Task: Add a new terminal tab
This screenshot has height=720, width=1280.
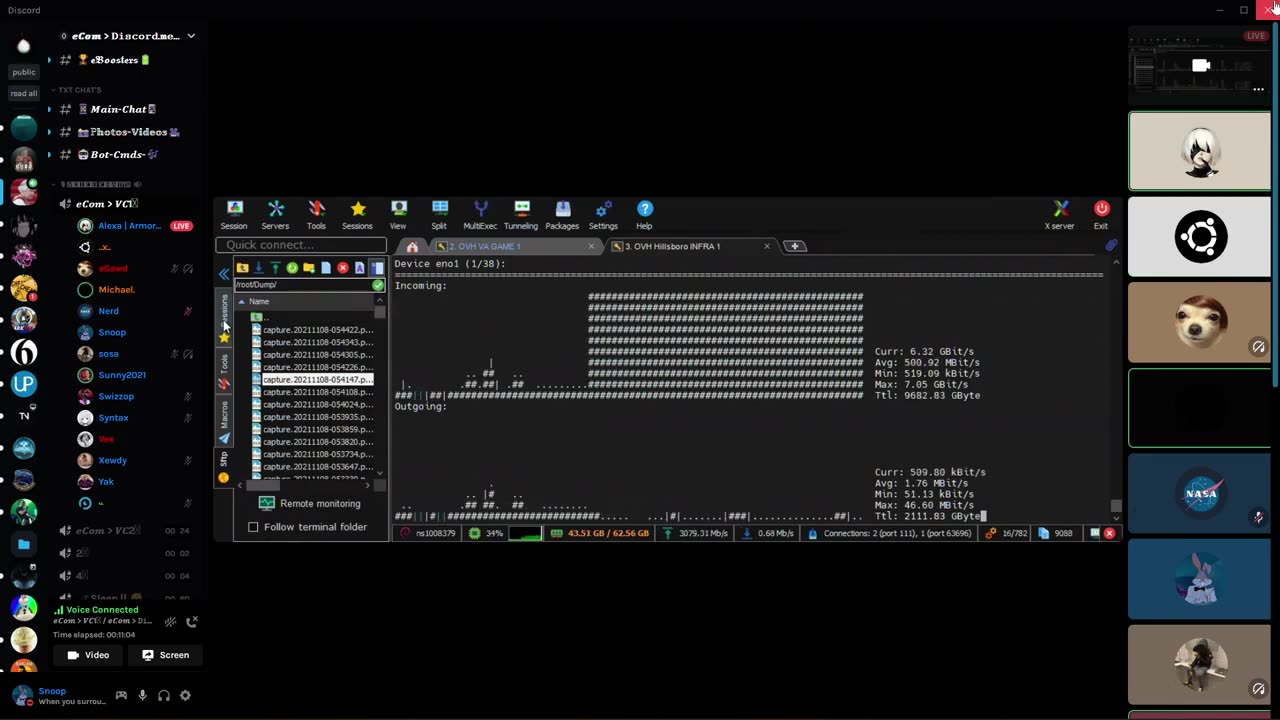Action: click(795, 246)
